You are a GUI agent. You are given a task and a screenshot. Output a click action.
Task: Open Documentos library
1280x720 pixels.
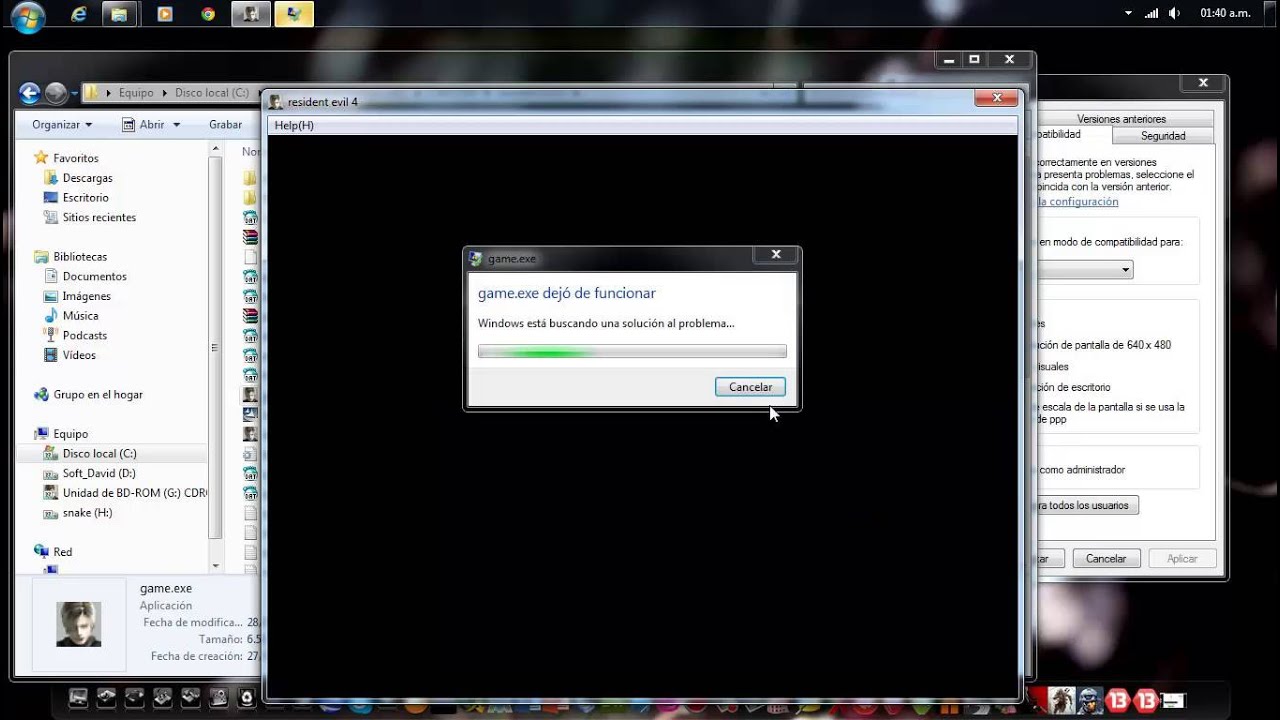pos(95,276)
